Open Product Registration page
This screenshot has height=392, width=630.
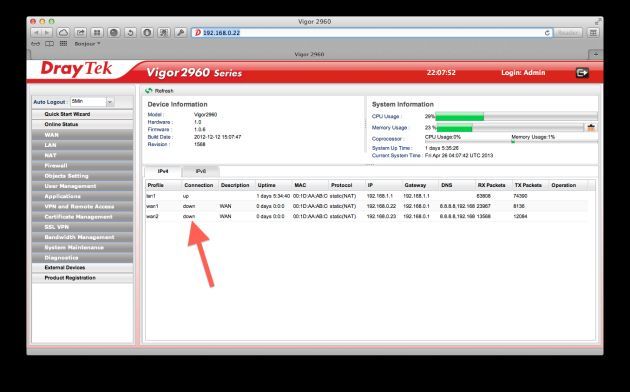[82, 278]
